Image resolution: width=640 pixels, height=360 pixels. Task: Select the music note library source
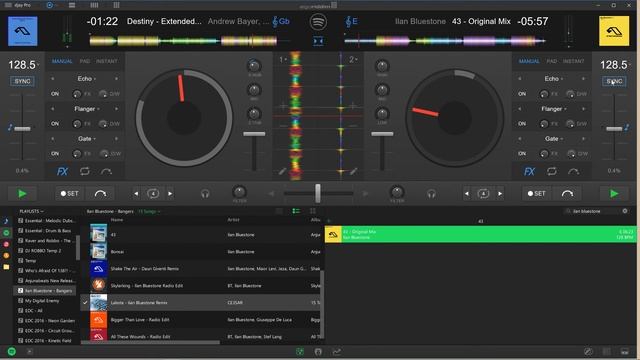(x=6, y=221)
